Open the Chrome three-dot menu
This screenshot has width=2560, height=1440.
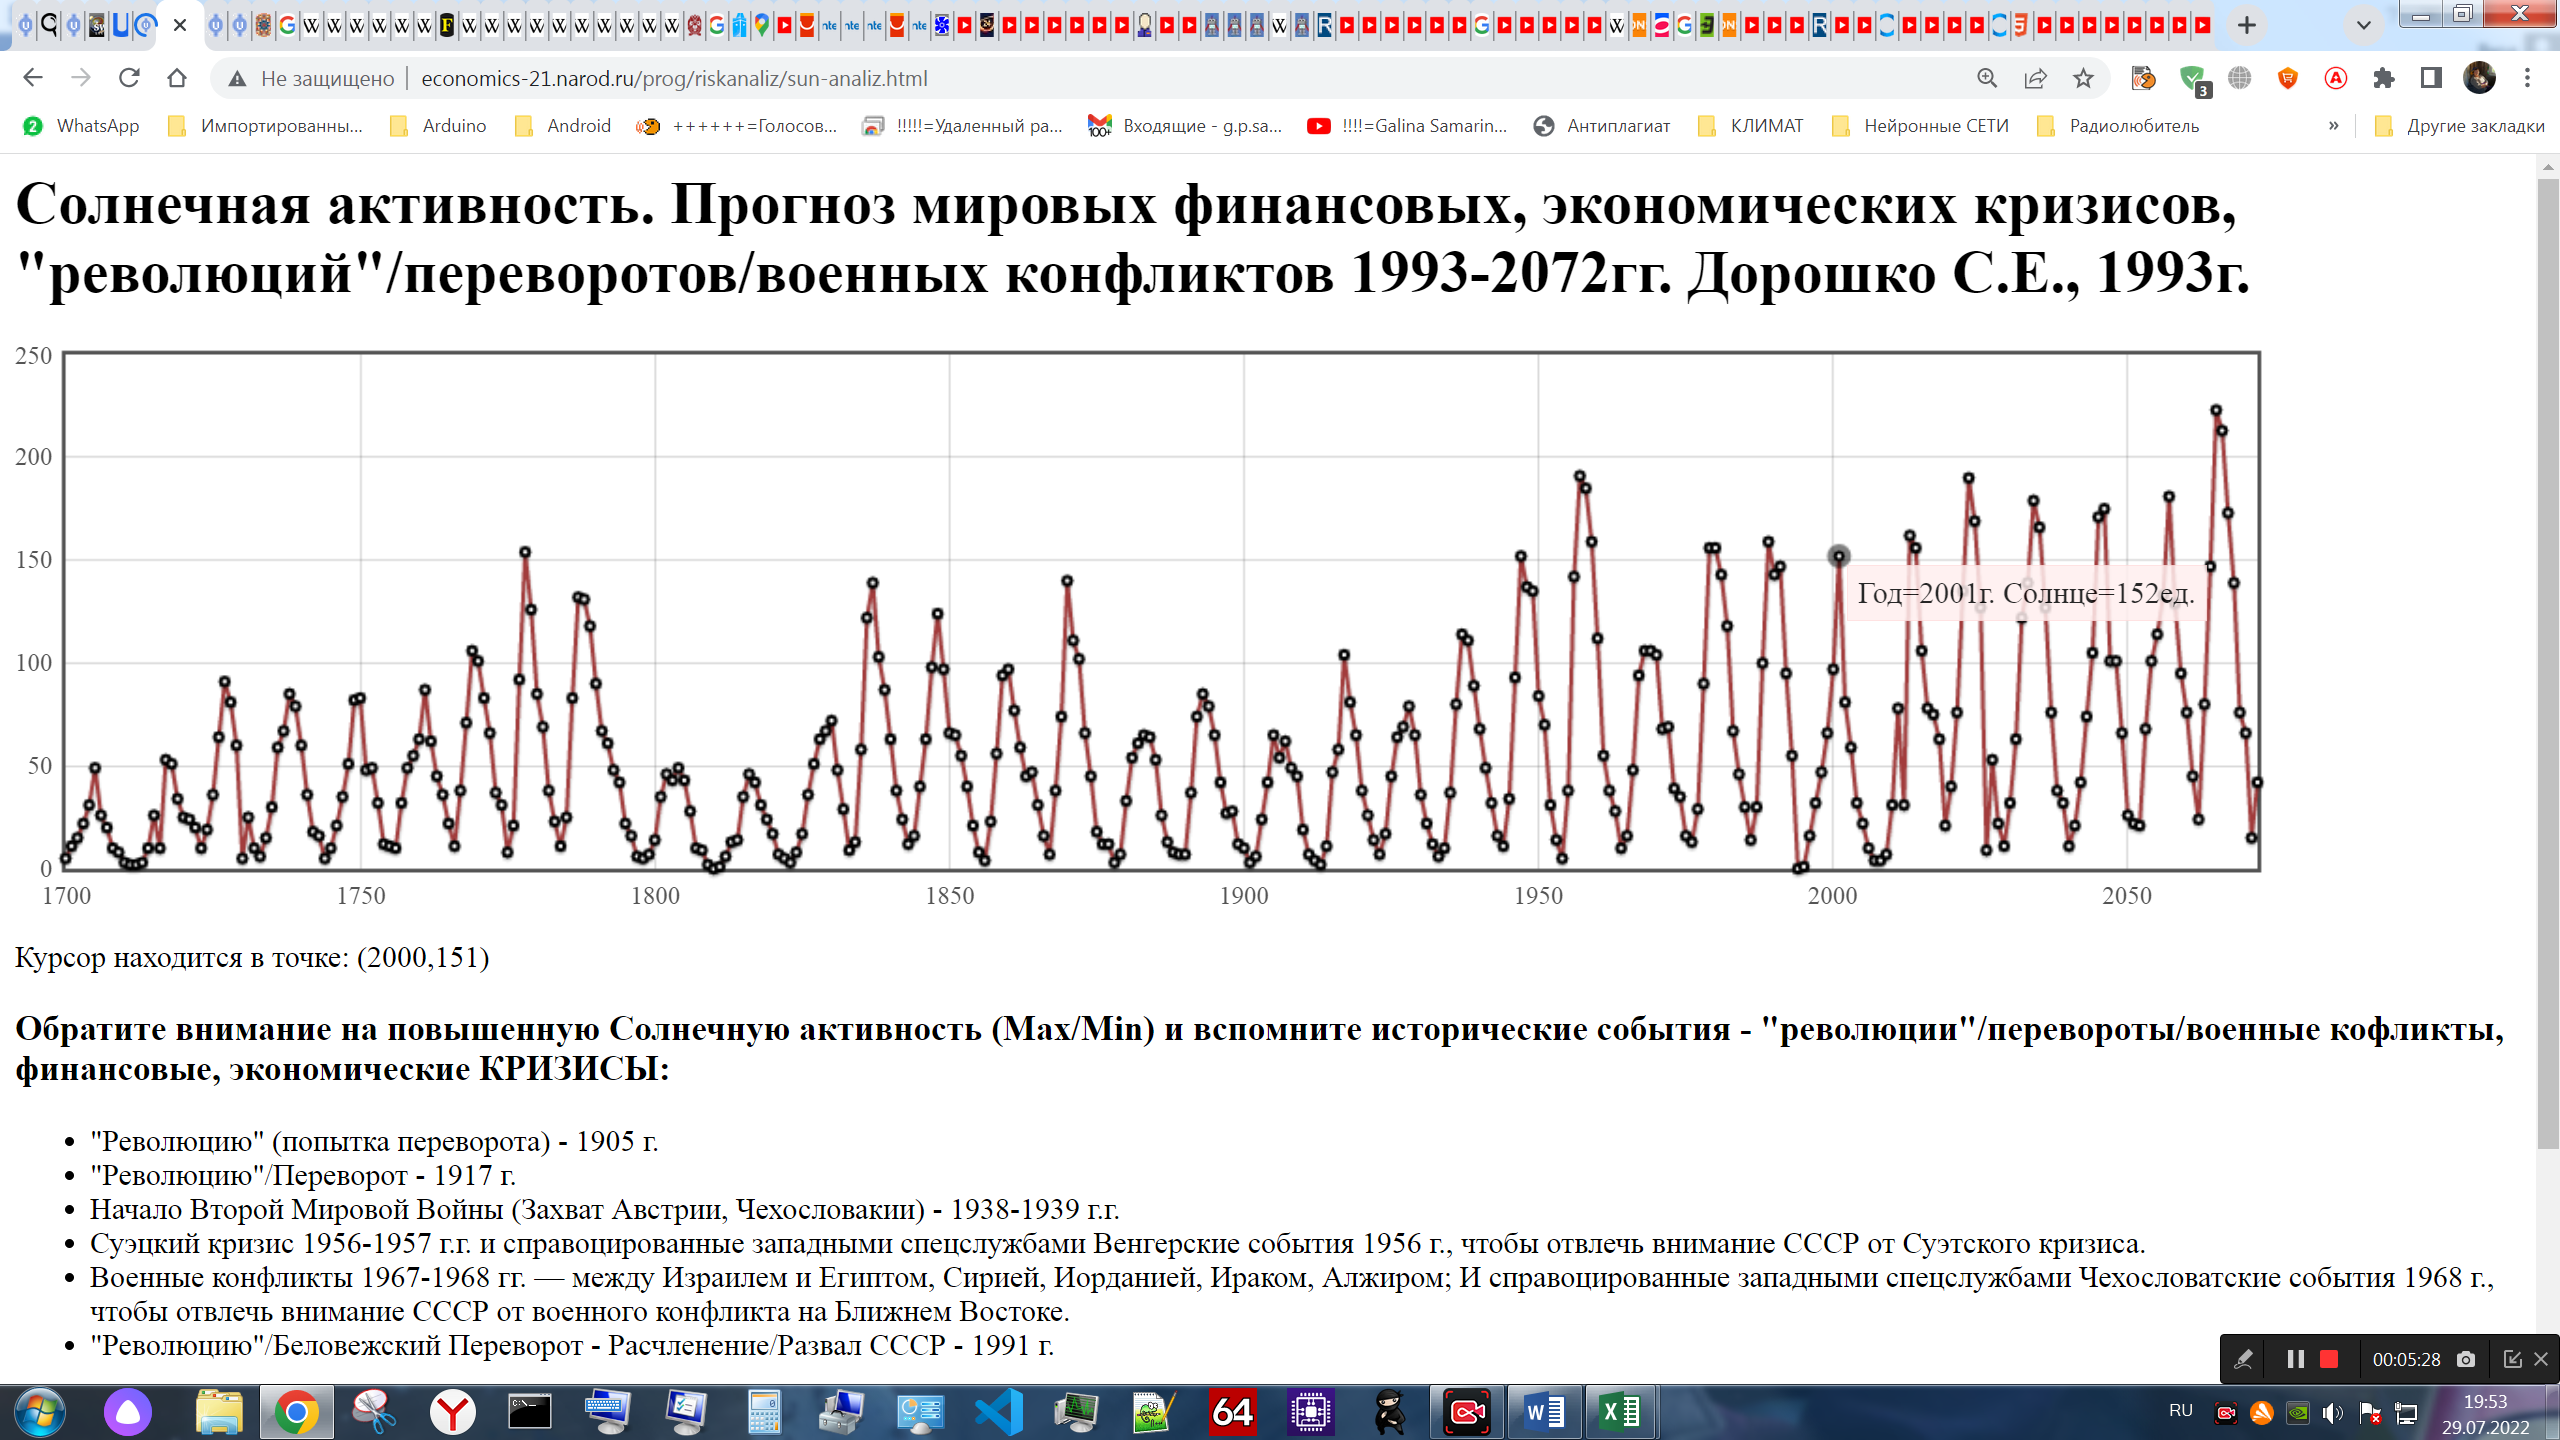pos(2527,78)
